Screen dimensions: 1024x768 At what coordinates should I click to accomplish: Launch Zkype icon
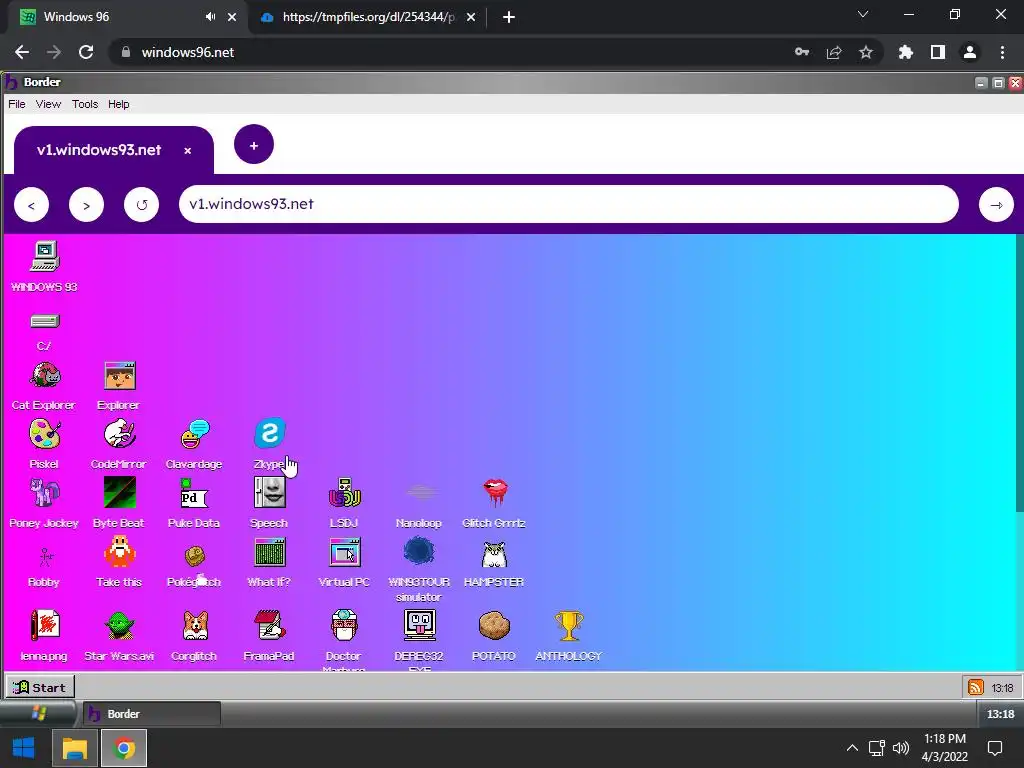270,433
